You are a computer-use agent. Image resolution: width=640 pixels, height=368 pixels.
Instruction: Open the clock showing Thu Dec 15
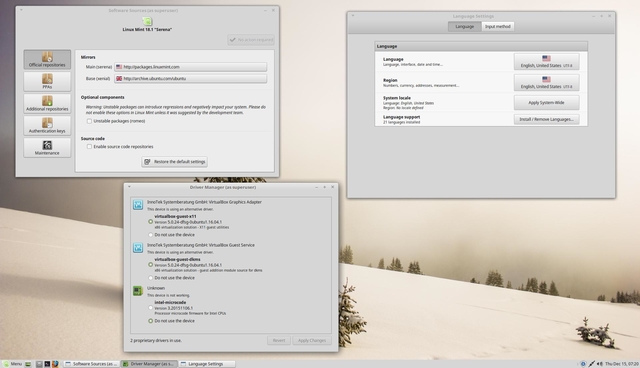(622, 364)
